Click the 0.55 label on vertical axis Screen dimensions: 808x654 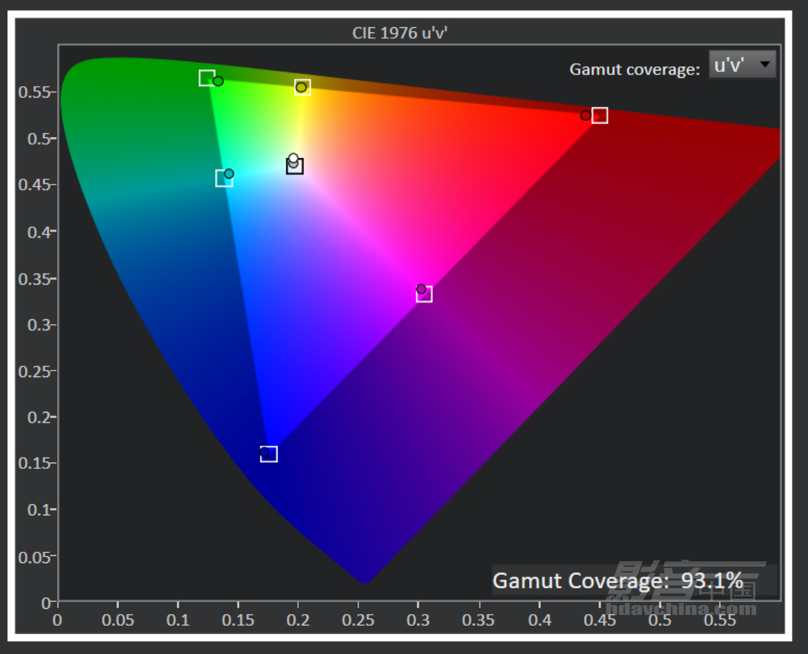pos(34,92)
